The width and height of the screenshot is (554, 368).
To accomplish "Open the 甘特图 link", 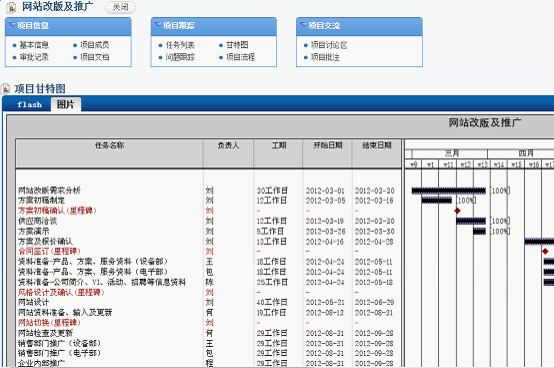I will (x=237, y=45).
